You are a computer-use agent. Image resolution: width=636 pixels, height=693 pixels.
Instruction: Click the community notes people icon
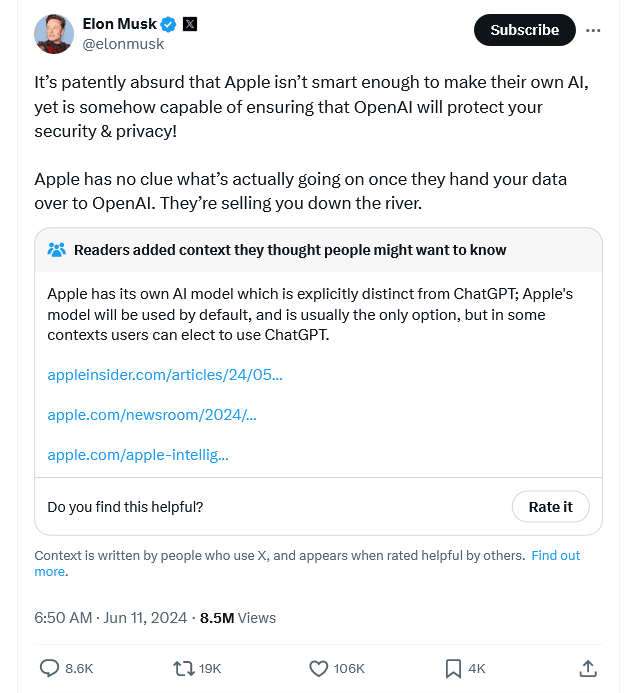click(57, 250)
